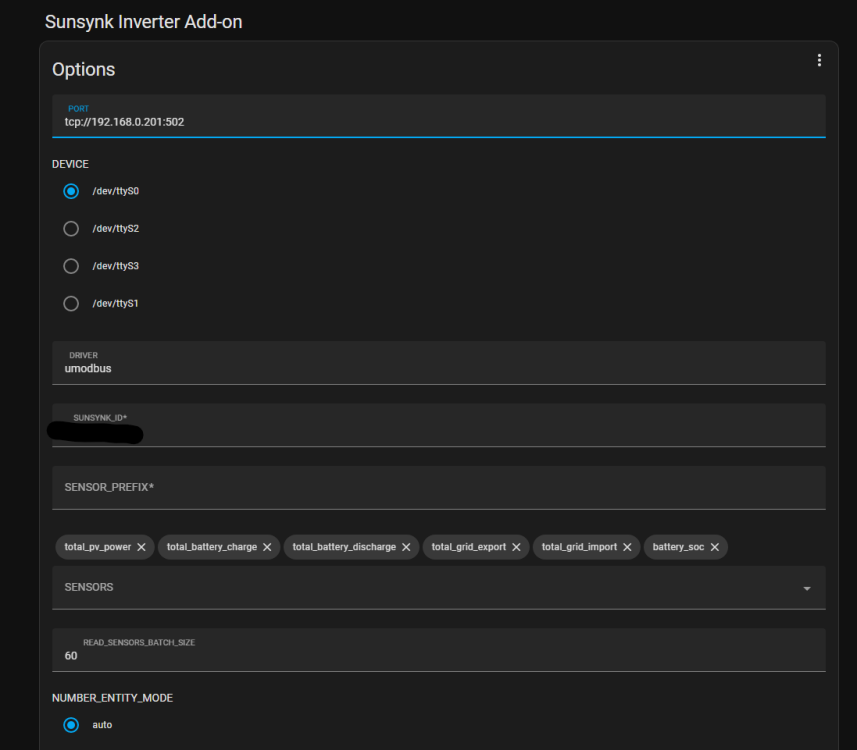857x750 pixels.
Task: Click the empty SENSOR_PREFIX field
Action: coord(438,488)
